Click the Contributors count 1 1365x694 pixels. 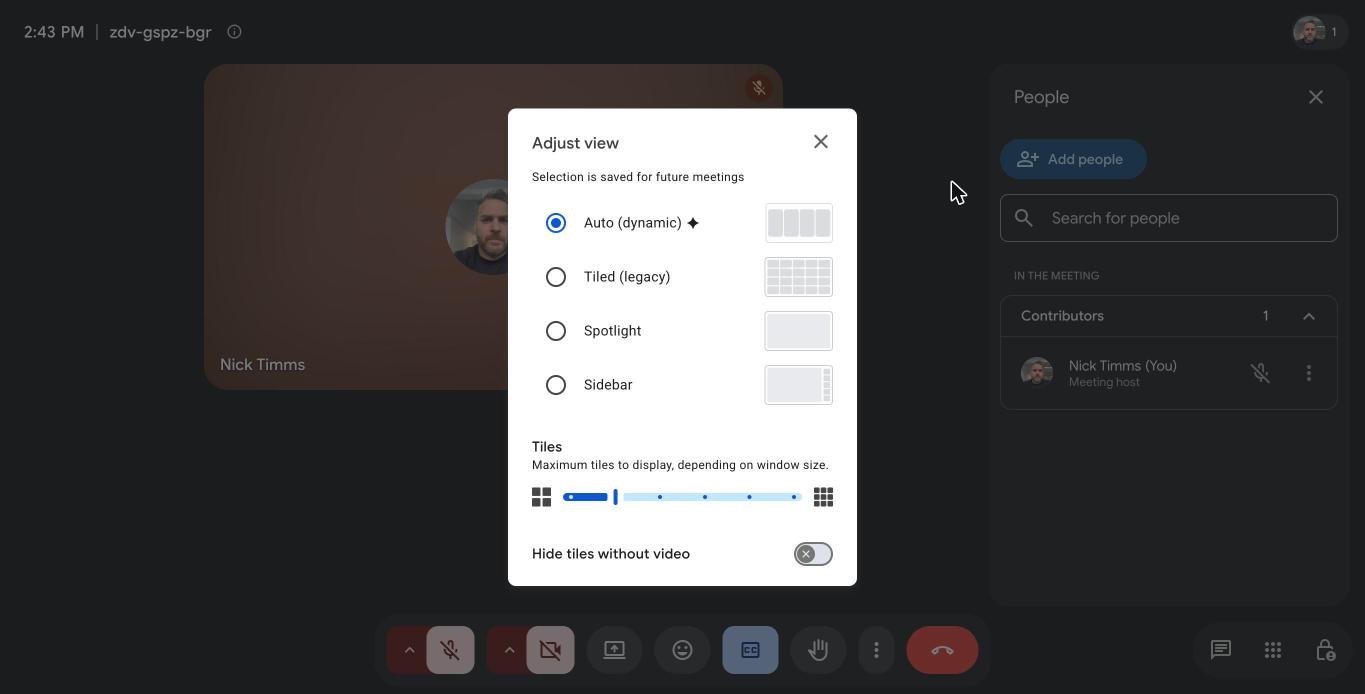pos(1265,316)
